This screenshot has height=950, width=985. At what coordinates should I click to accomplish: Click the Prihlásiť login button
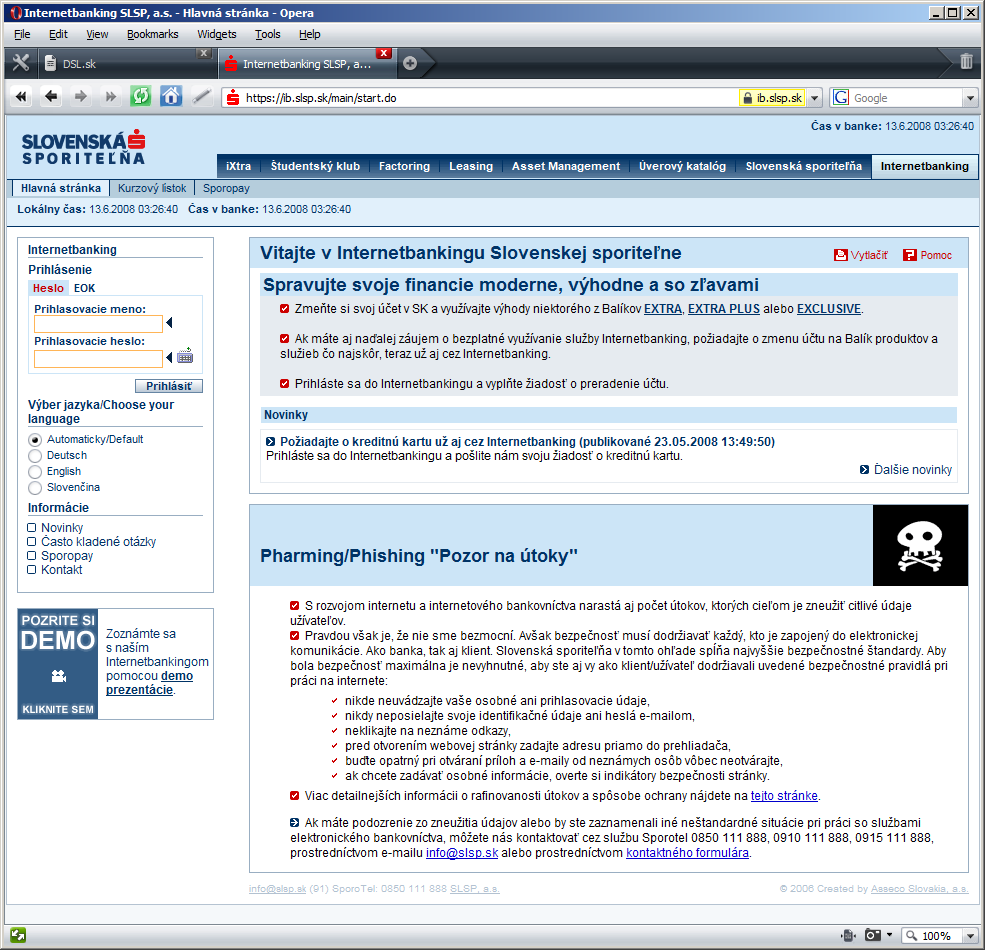pos(169,386)
